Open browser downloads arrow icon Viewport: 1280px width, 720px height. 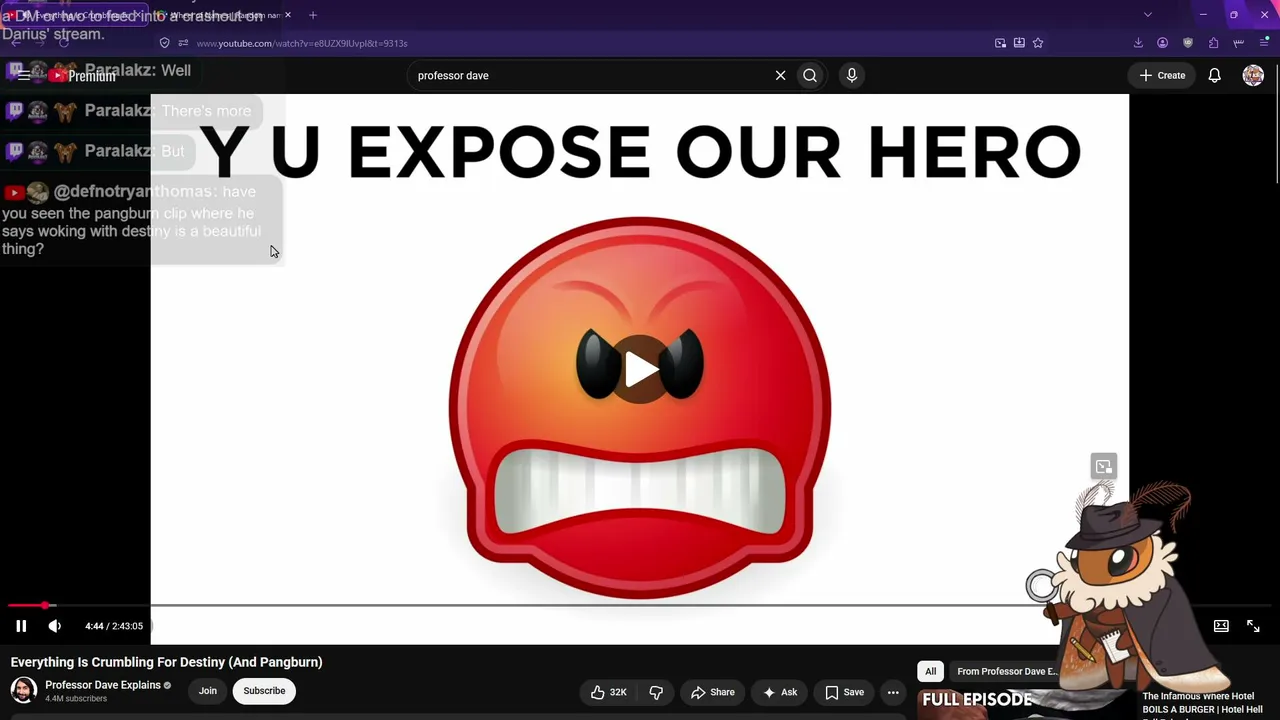click(1138, 43)
